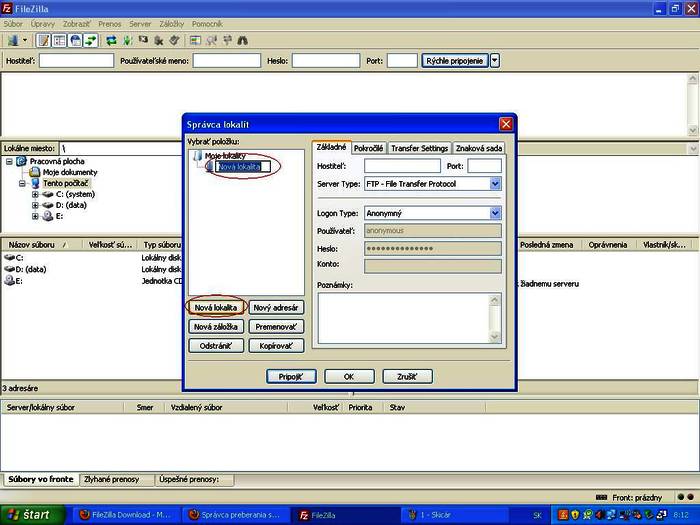This screenshot has height=525, width=700.
Task: Switch to the Transfer Settings tab
Action: coord(419,148)
